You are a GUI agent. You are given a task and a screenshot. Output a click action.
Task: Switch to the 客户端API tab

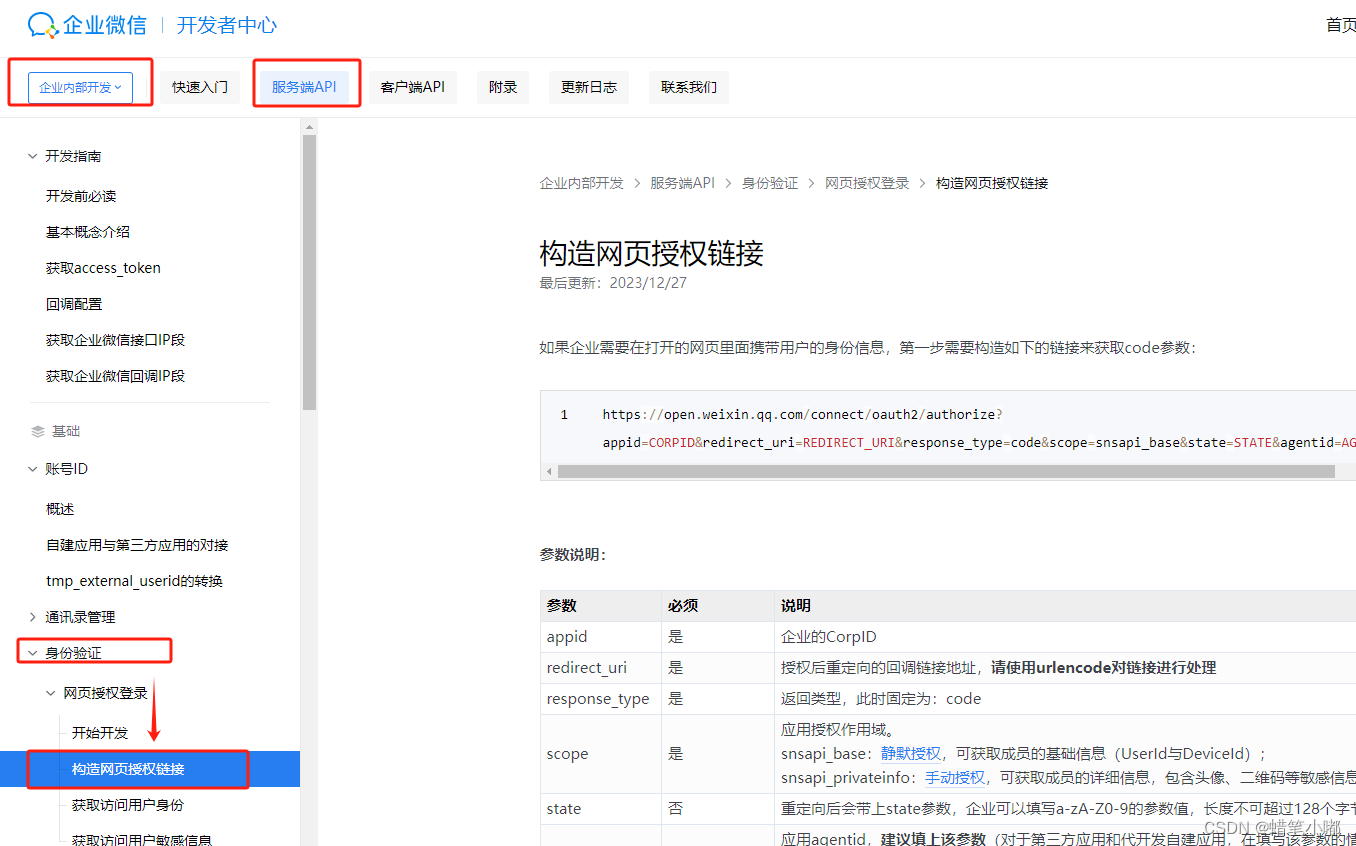[412, 88]
